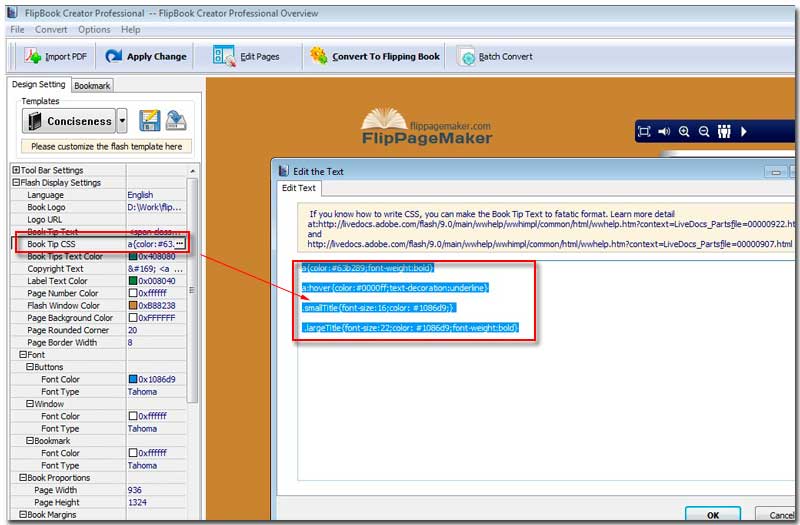Viewport: 800px width, 525px height.
Task: Click the .smallTitle CSS line
Action: (378, 308)
